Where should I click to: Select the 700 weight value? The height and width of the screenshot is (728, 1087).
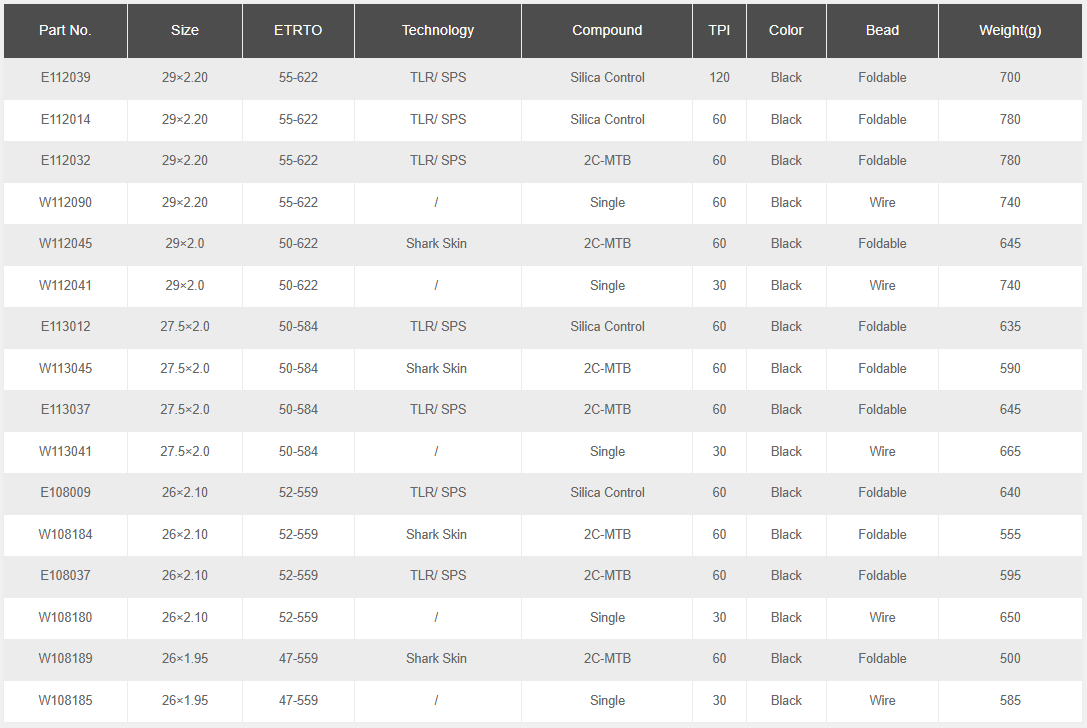1010,77
